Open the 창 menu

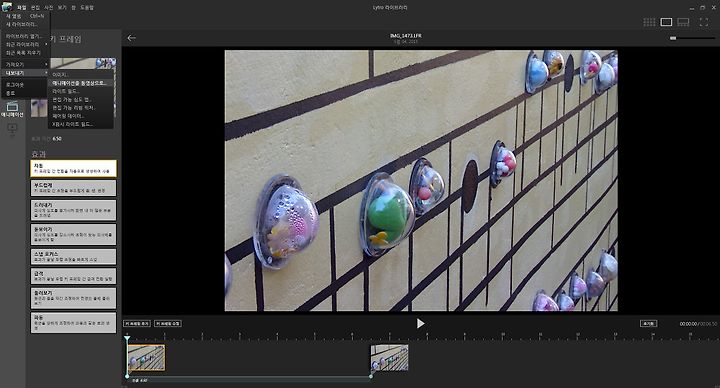pyautogui.click(x=73, y=8)
